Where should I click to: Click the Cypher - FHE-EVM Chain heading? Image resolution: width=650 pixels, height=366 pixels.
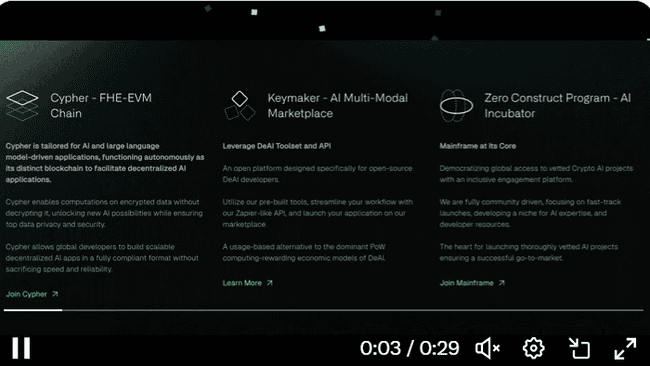101,105
